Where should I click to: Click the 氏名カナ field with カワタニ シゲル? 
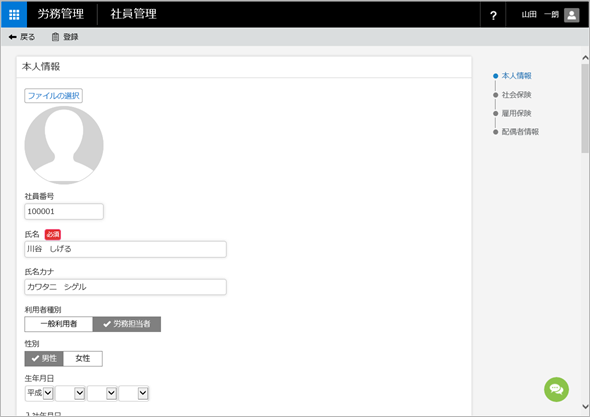(125, 287)
